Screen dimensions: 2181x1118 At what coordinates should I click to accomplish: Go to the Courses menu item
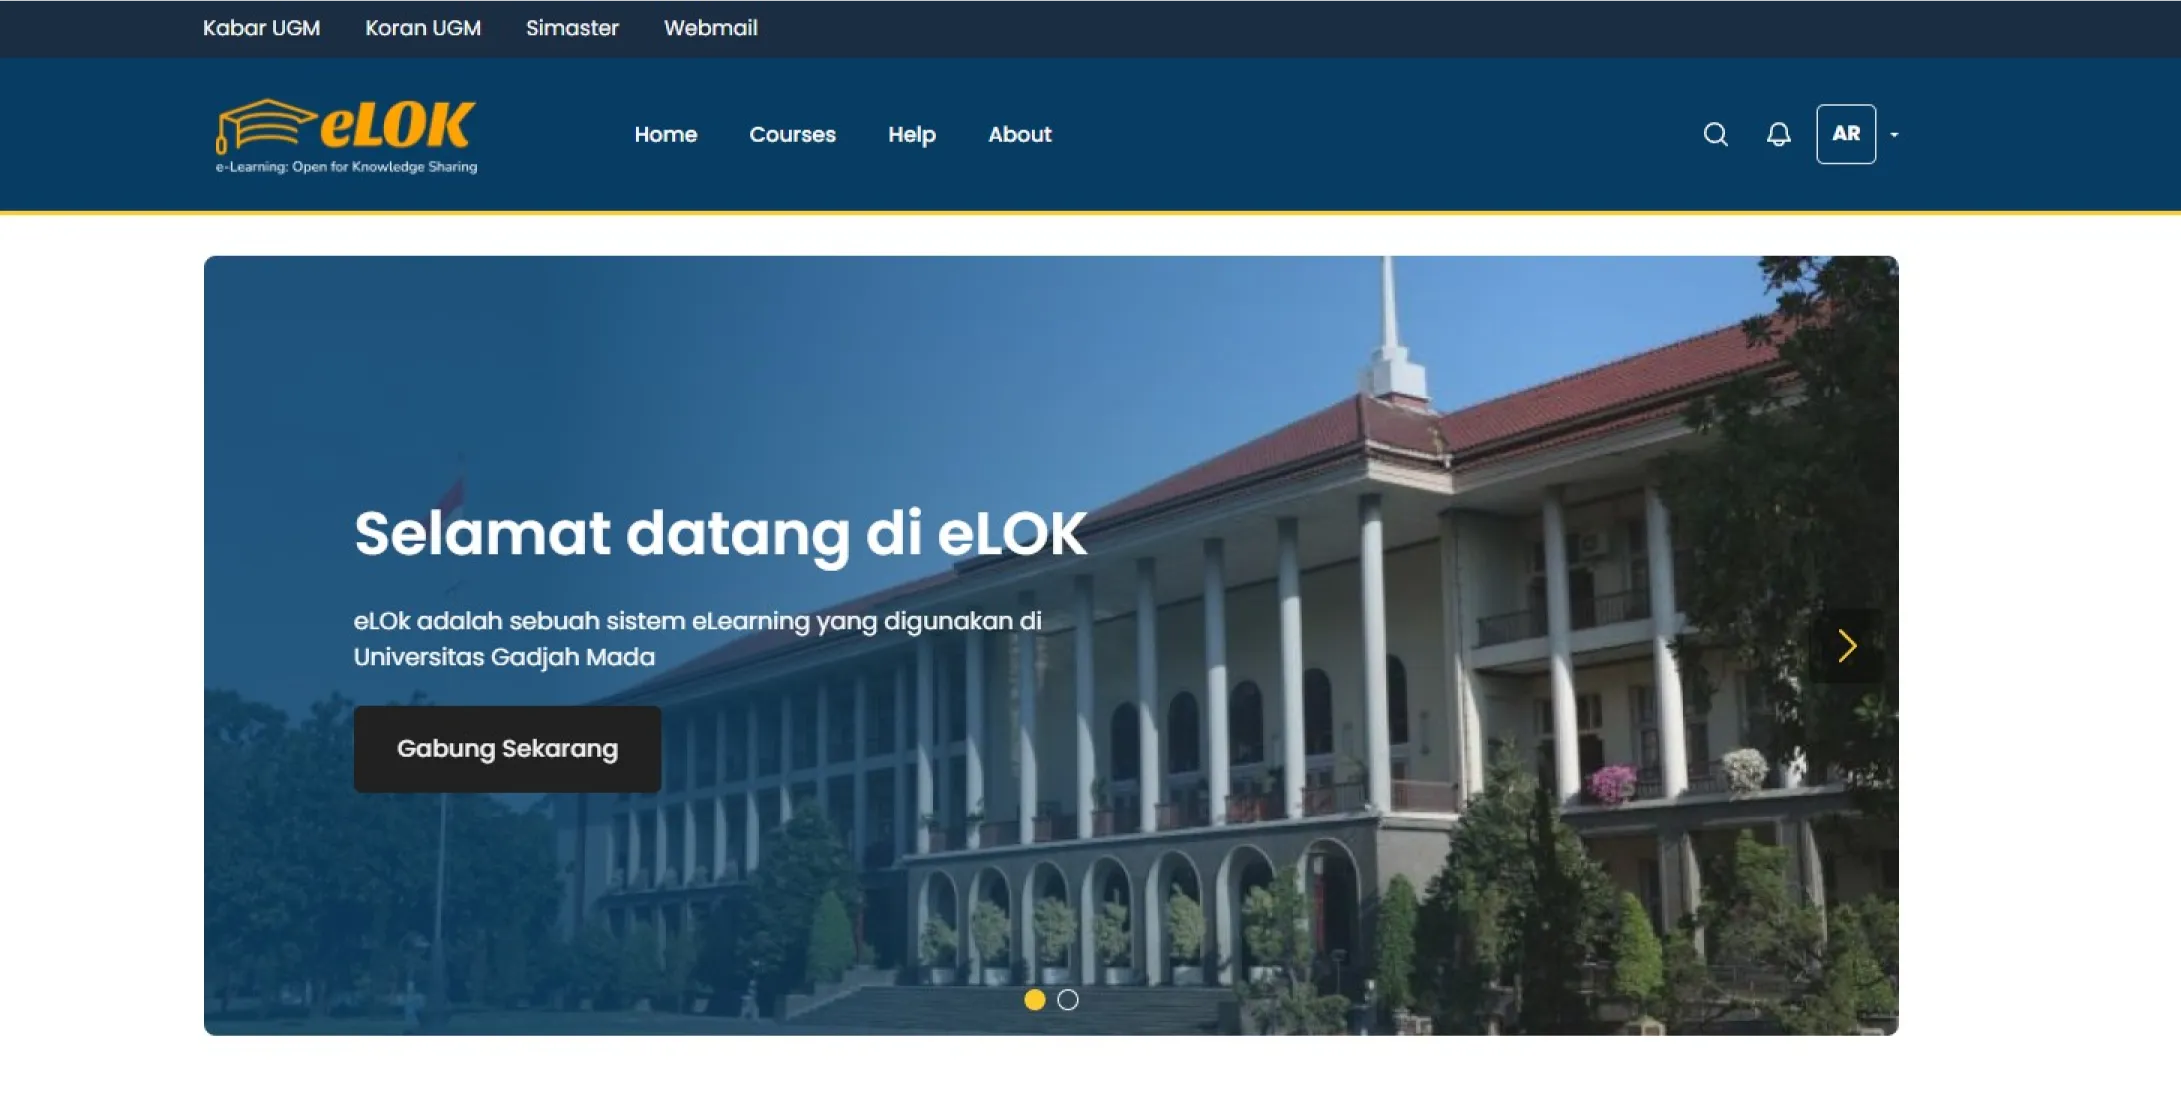792,134
